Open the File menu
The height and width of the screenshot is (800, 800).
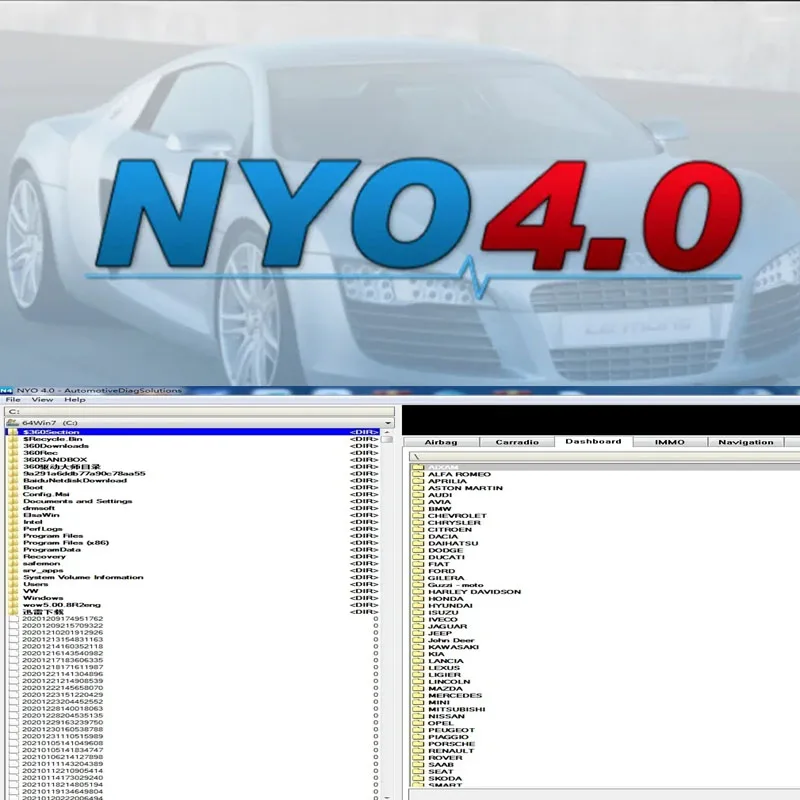point(13,399)
